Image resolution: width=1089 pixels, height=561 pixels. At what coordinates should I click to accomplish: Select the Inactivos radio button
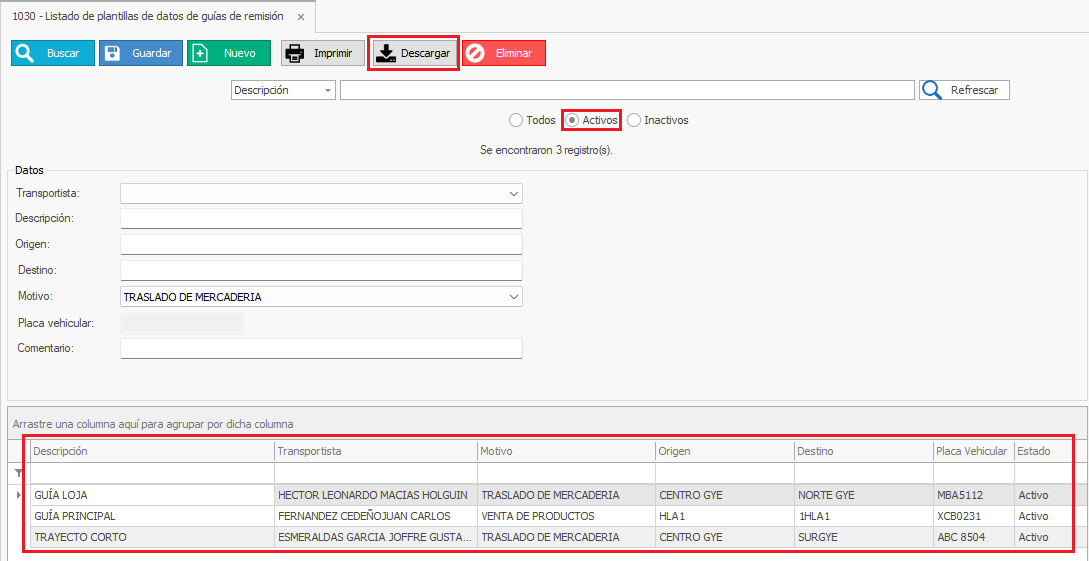tap(634, 120)
